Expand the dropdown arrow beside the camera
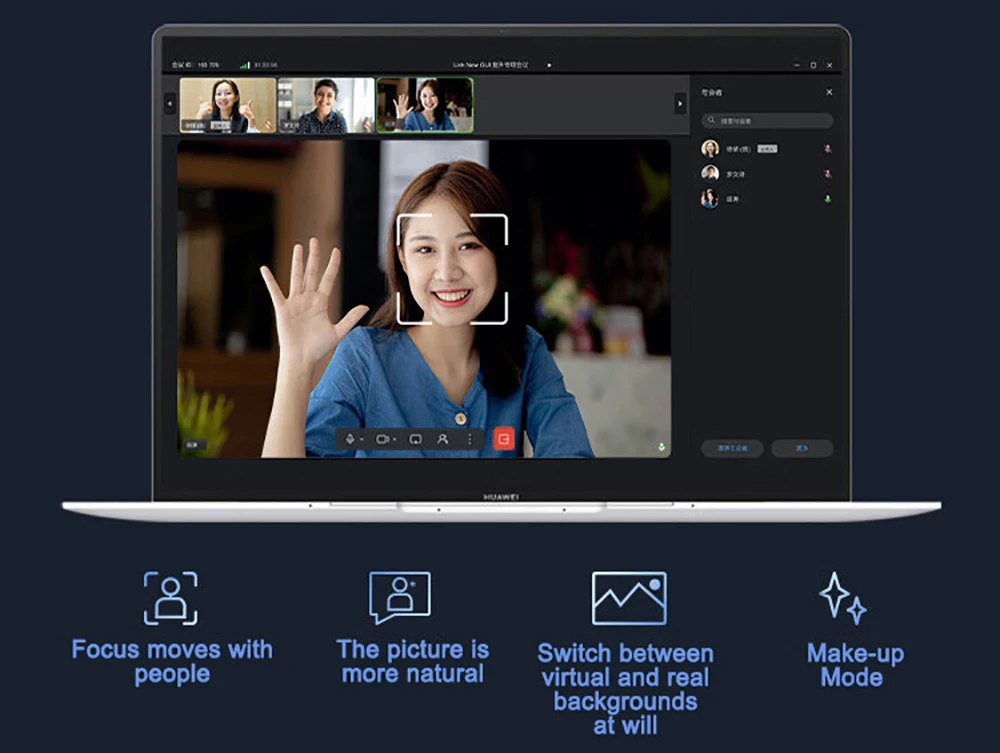Image resolution: width=1000 pixels, height=753 pixels. pyautogui.click(x=394, y=439)
